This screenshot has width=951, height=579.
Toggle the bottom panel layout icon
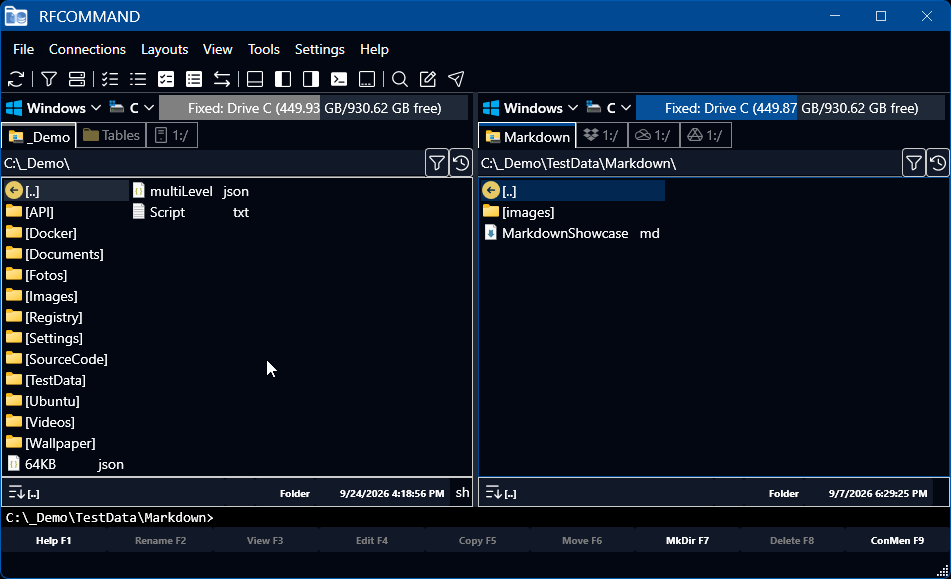[x=255, y=79]
